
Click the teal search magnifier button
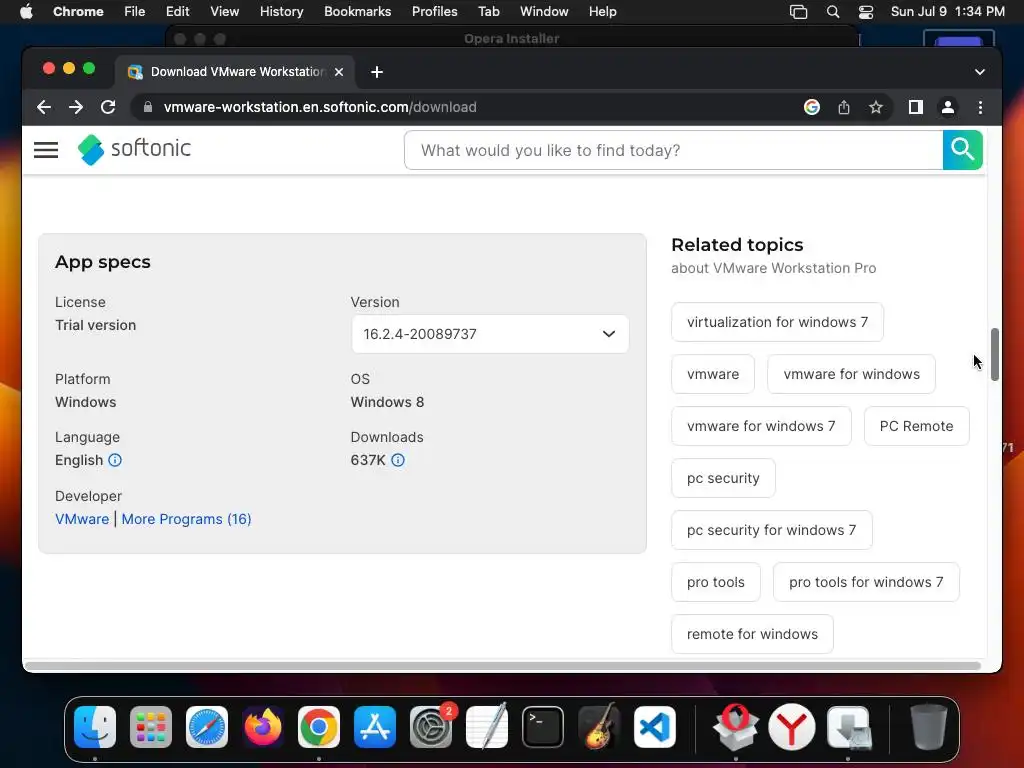pyautogui.click(x=962, y=150)
